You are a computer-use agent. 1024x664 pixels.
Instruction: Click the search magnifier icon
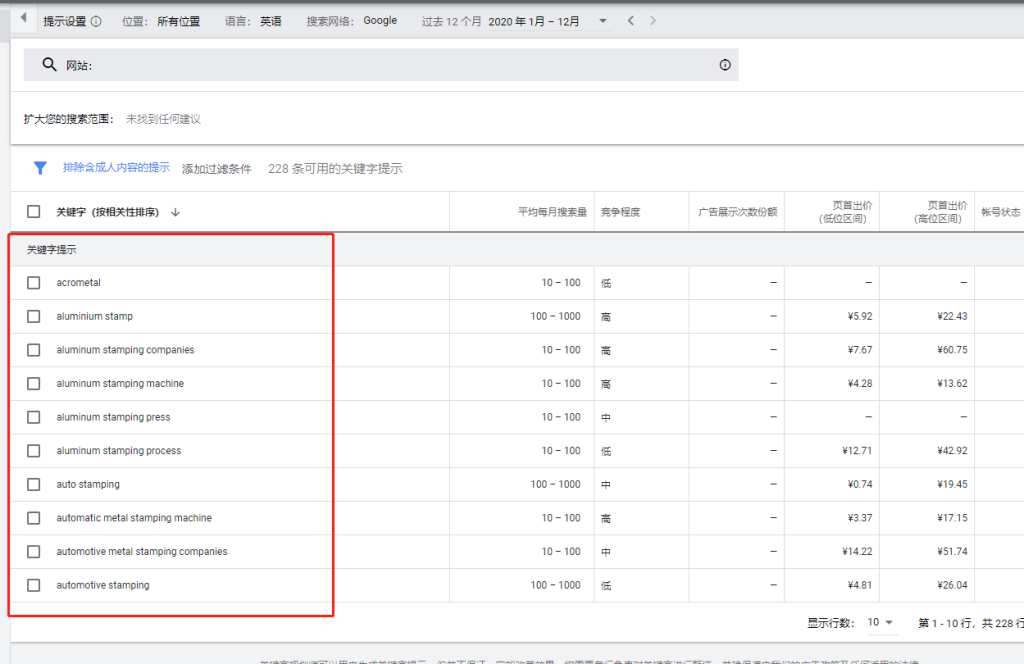tap(49, 65)
